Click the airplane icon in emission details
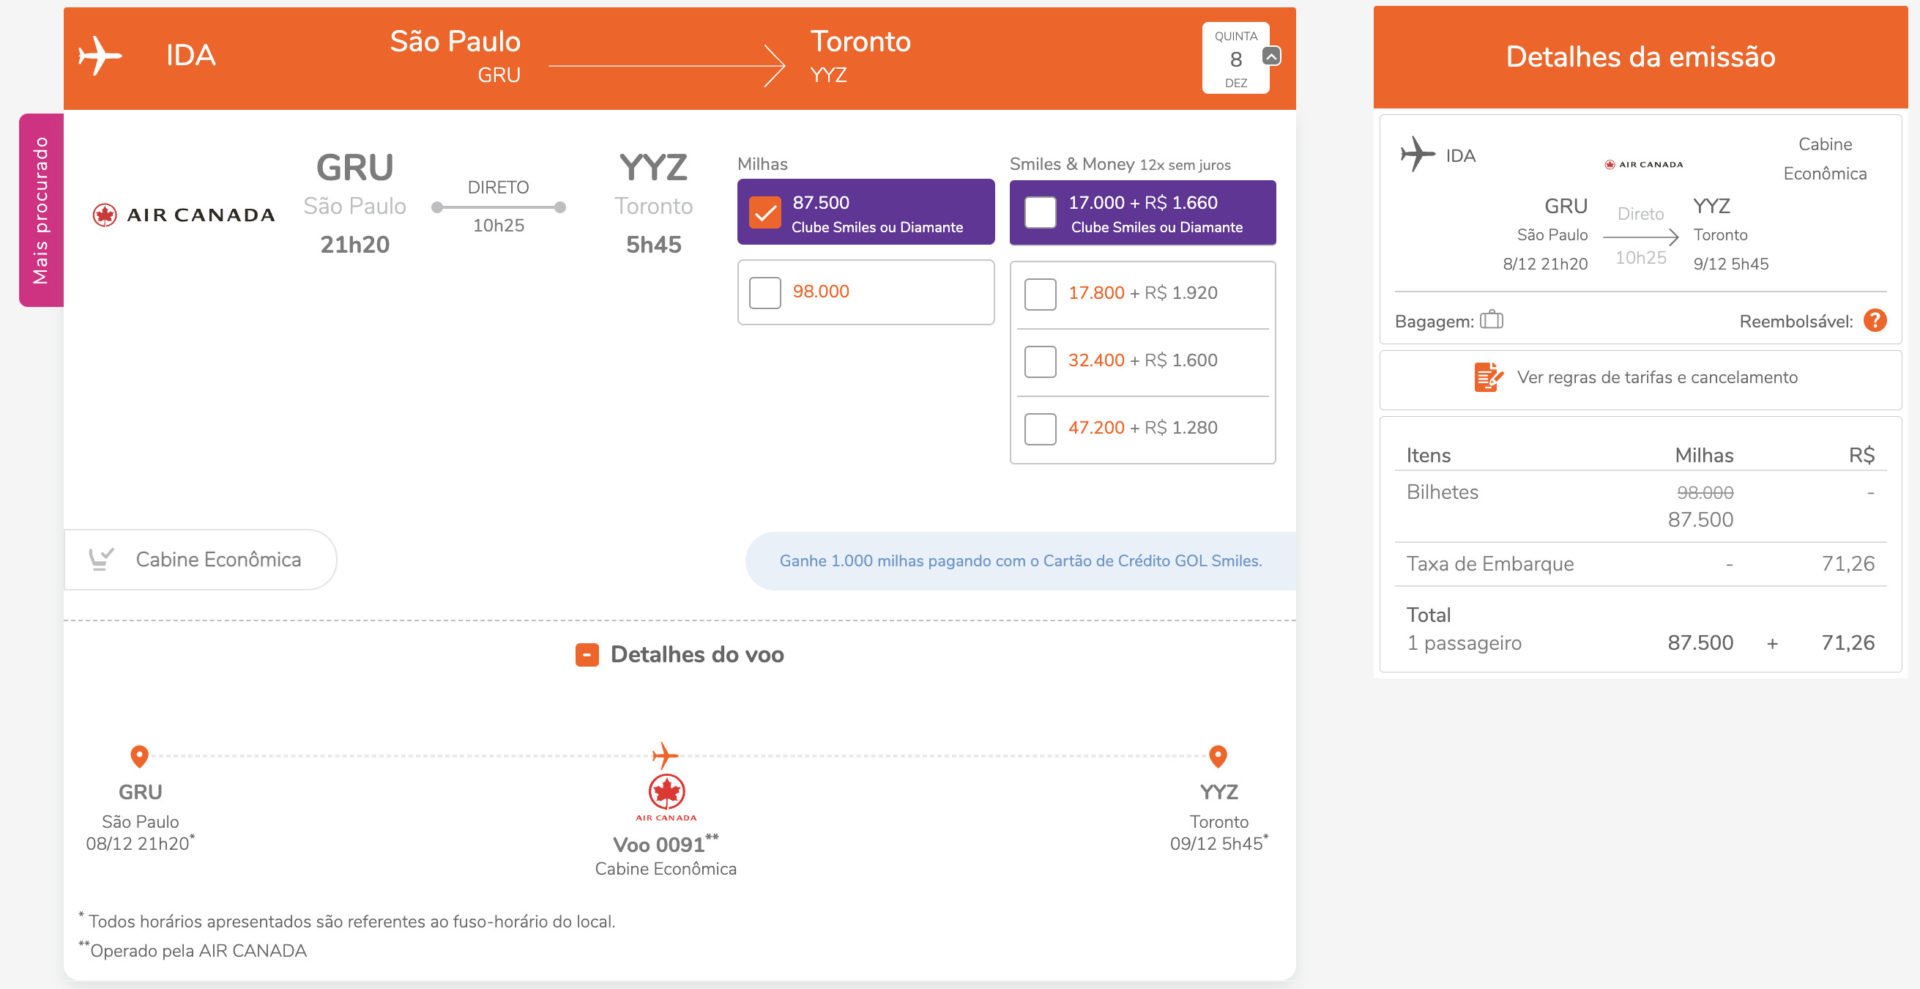 [1417, 154]
